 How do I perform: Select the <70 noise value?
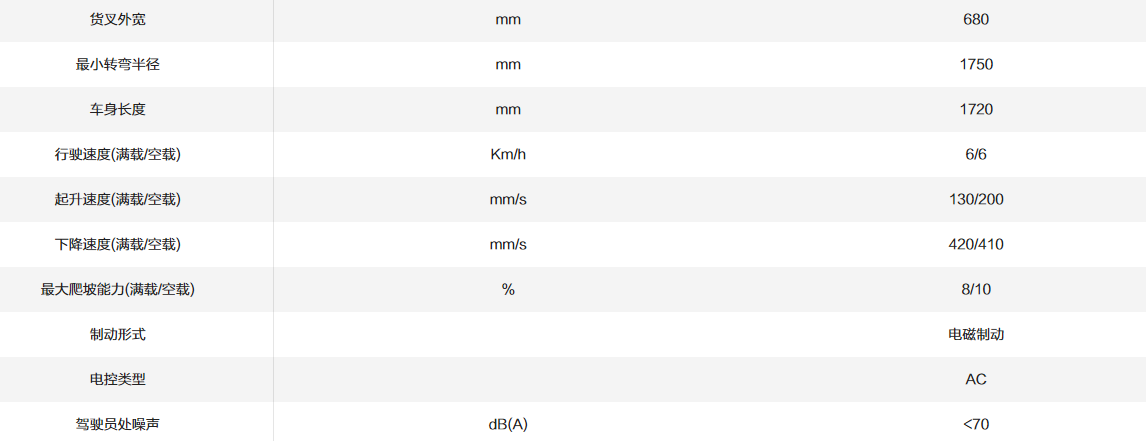pos(975,425)
